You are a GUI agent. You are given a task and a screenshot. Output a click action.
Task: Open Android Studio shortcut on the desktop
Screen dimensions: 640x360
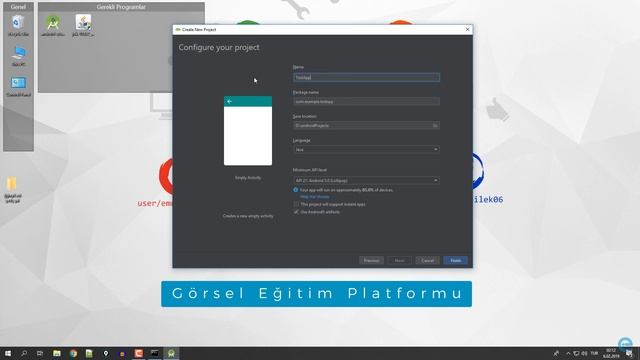53,25
